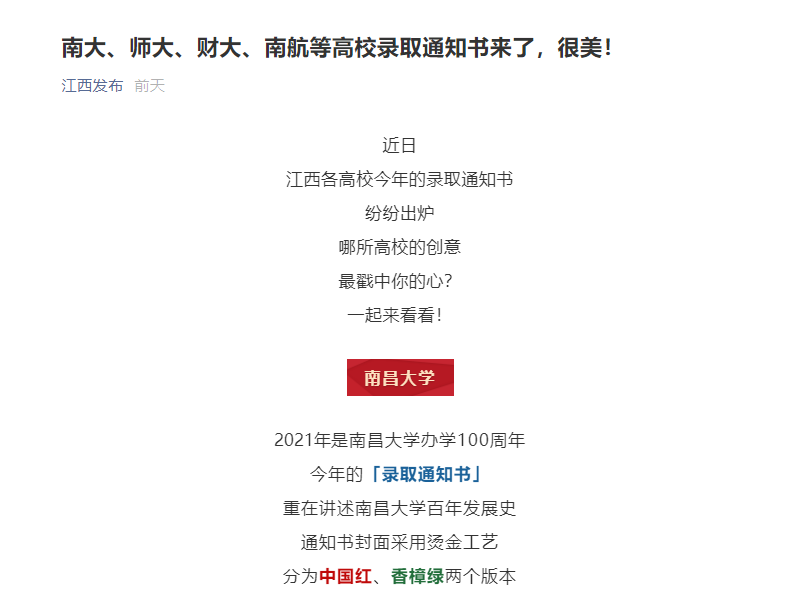Click the line 哪所高校的创意

point(400,248)
